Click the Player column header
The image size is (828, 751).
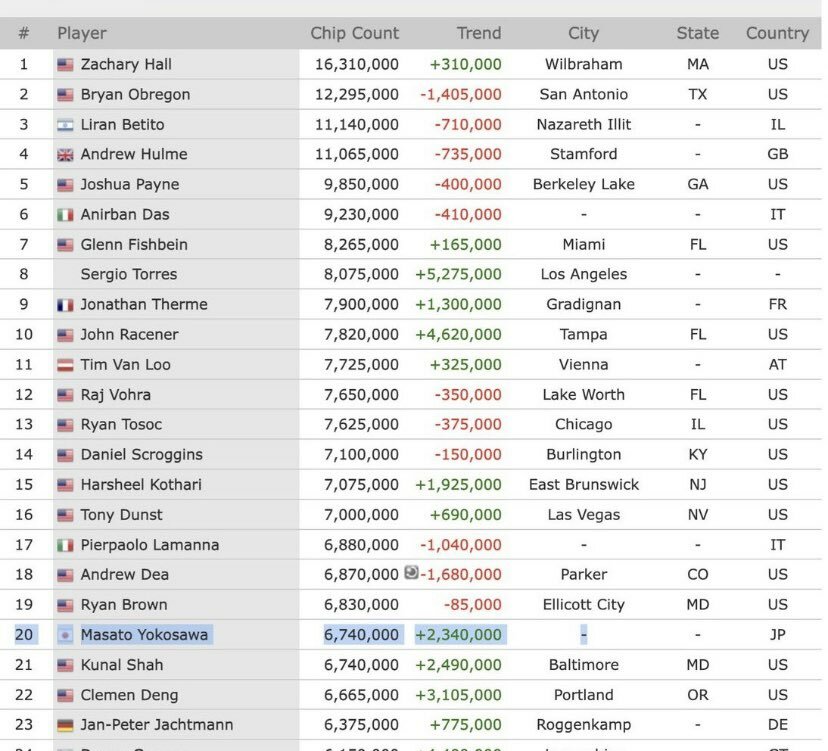tap(82, 33)
